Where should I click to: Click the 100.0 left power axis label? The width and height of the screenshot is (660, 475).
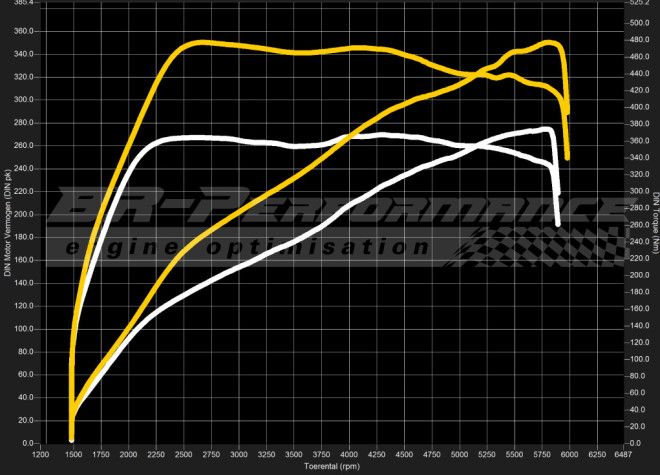pos(23,329)
